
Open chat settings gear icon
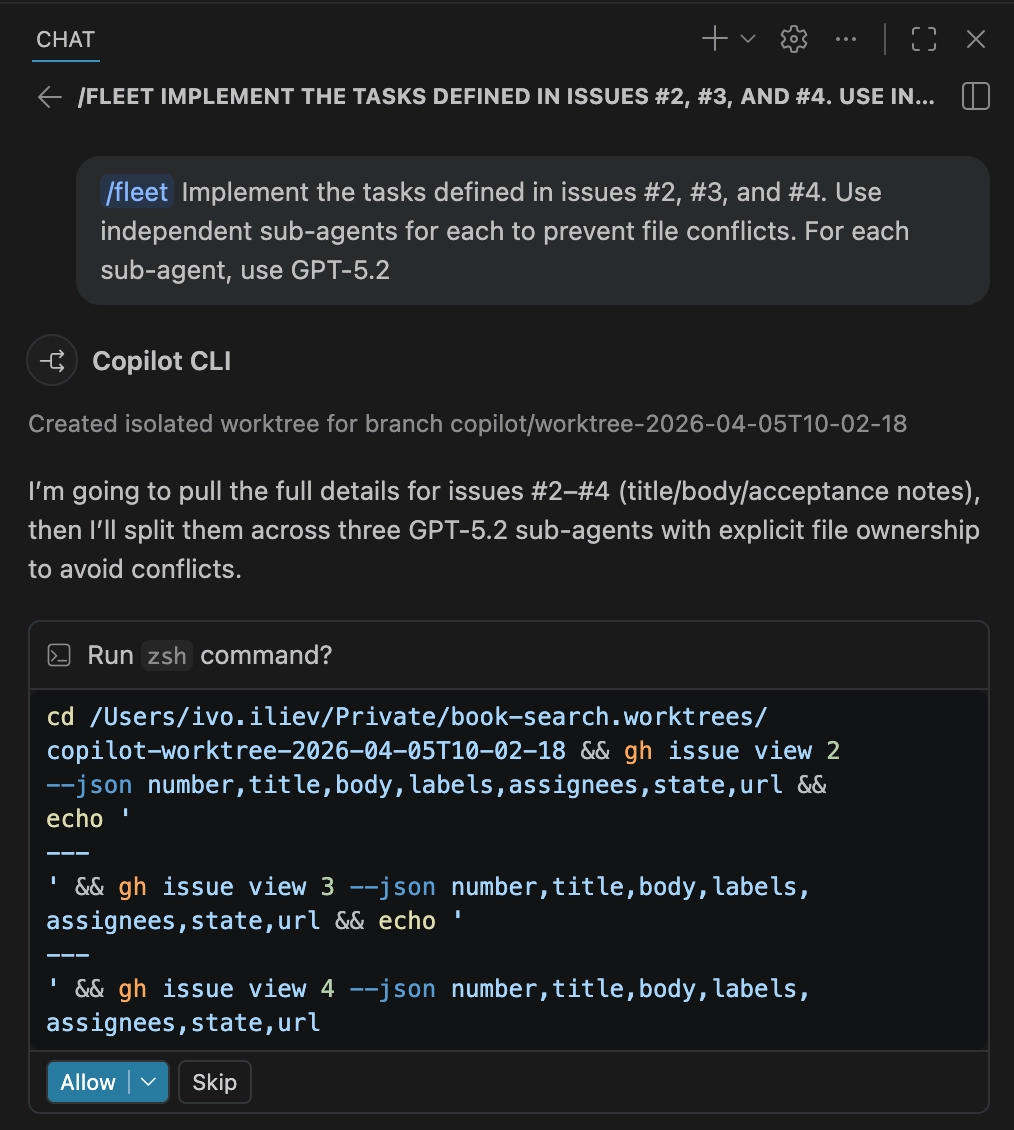click(793, 39)
